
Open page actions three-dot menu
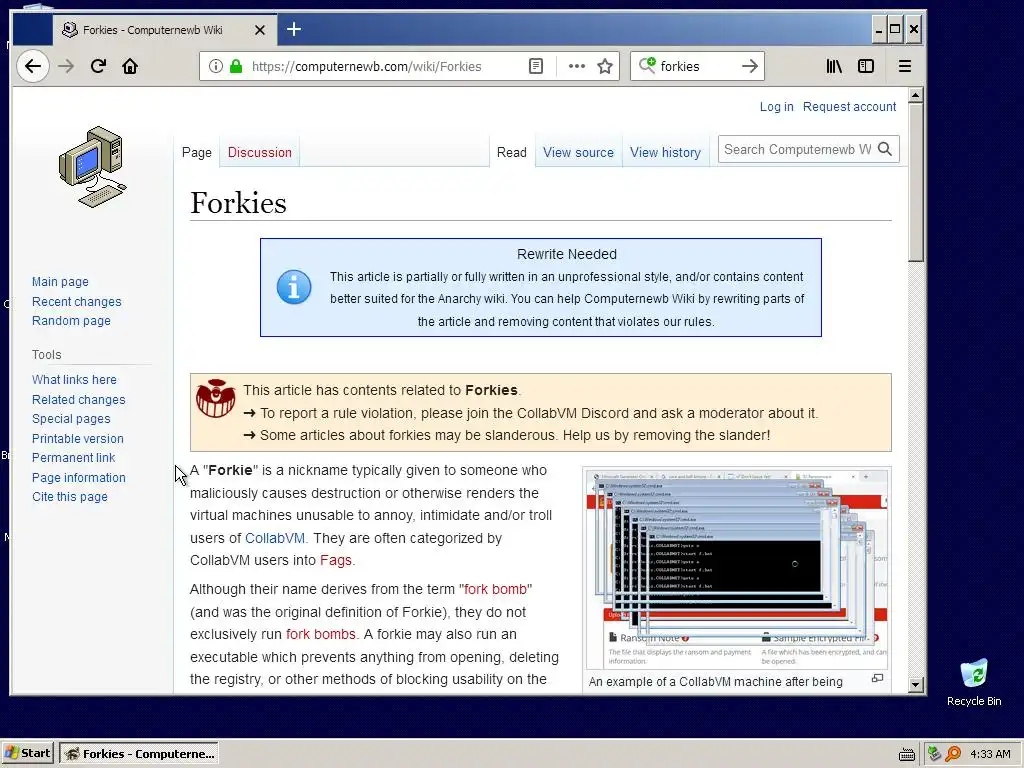coord(577,66)
